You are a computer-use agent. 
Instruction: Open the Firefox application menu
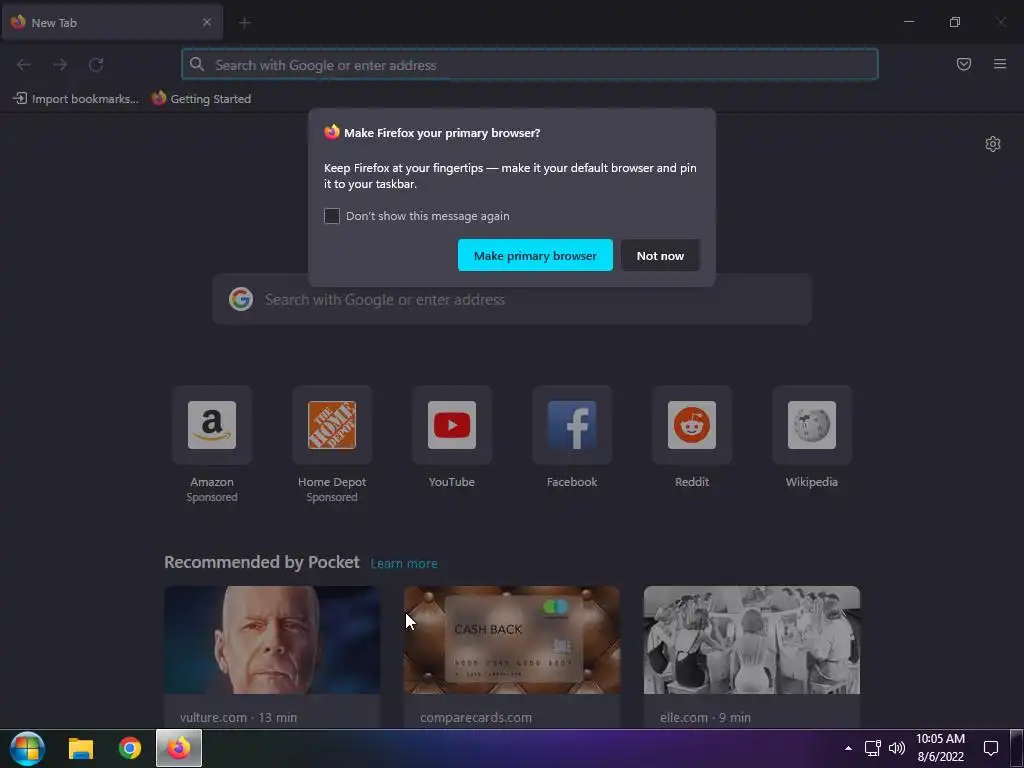point(1000,64)
